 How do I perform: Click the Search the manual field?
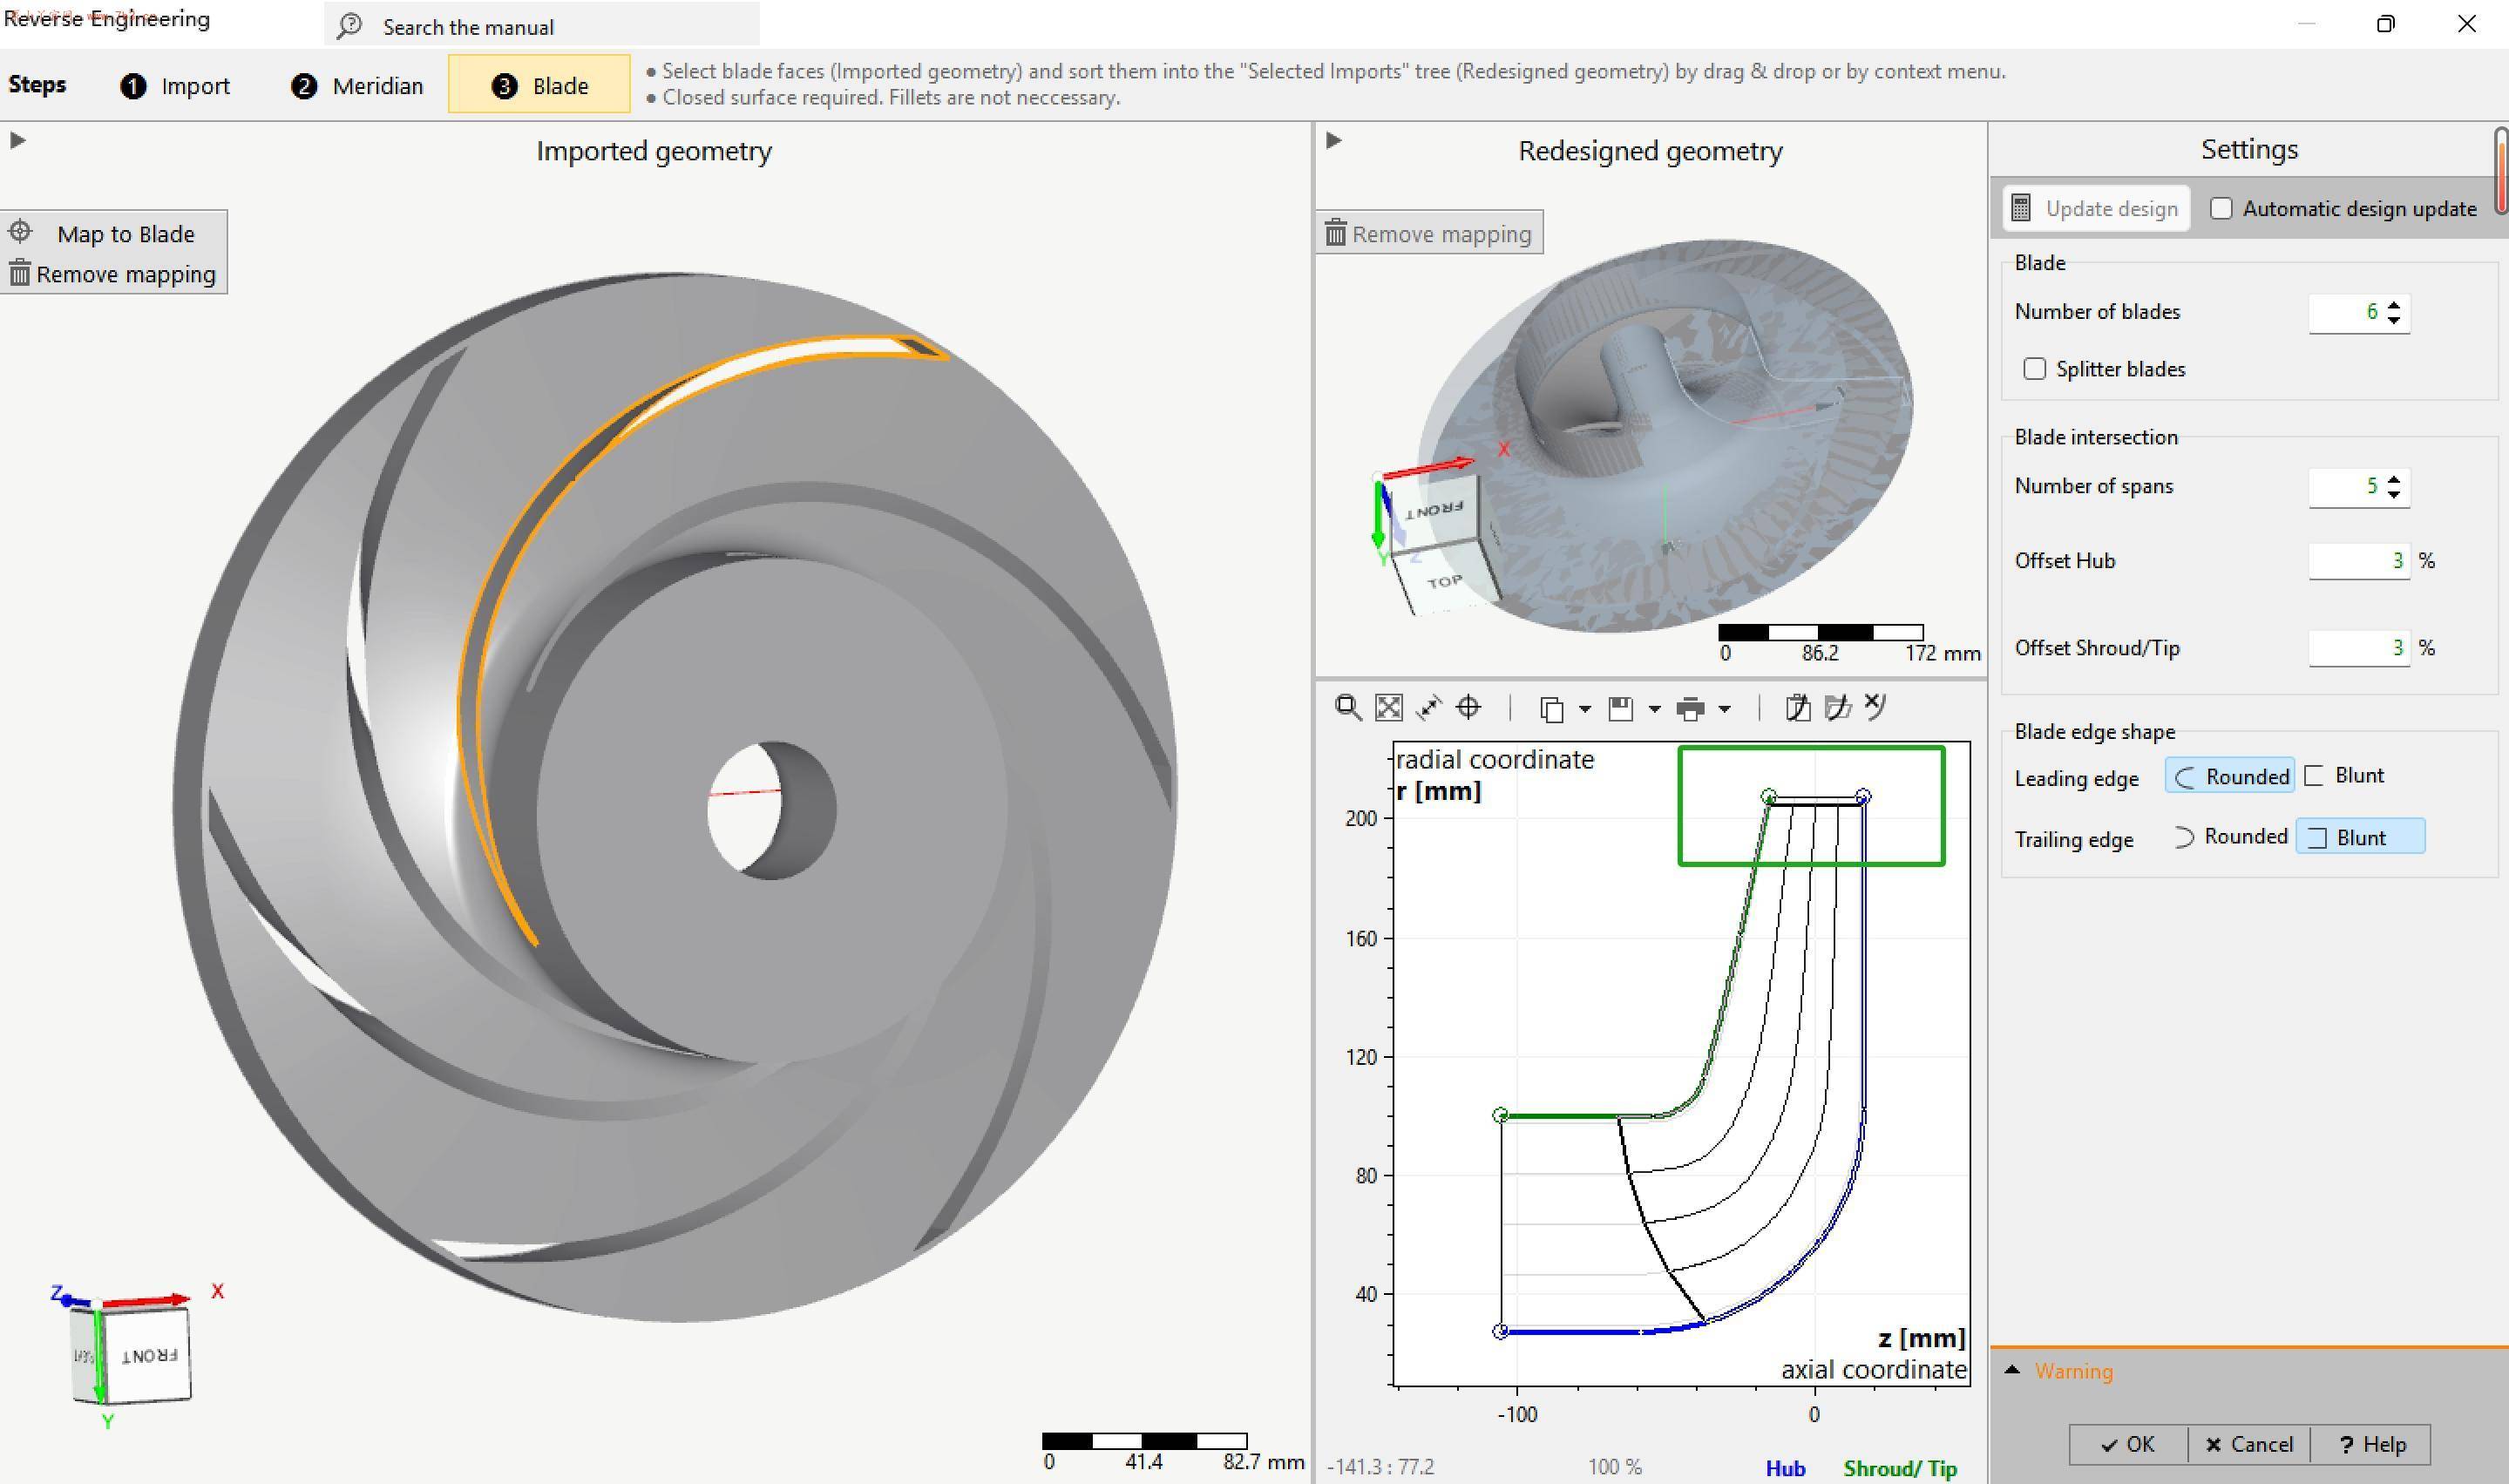(541, 25)
